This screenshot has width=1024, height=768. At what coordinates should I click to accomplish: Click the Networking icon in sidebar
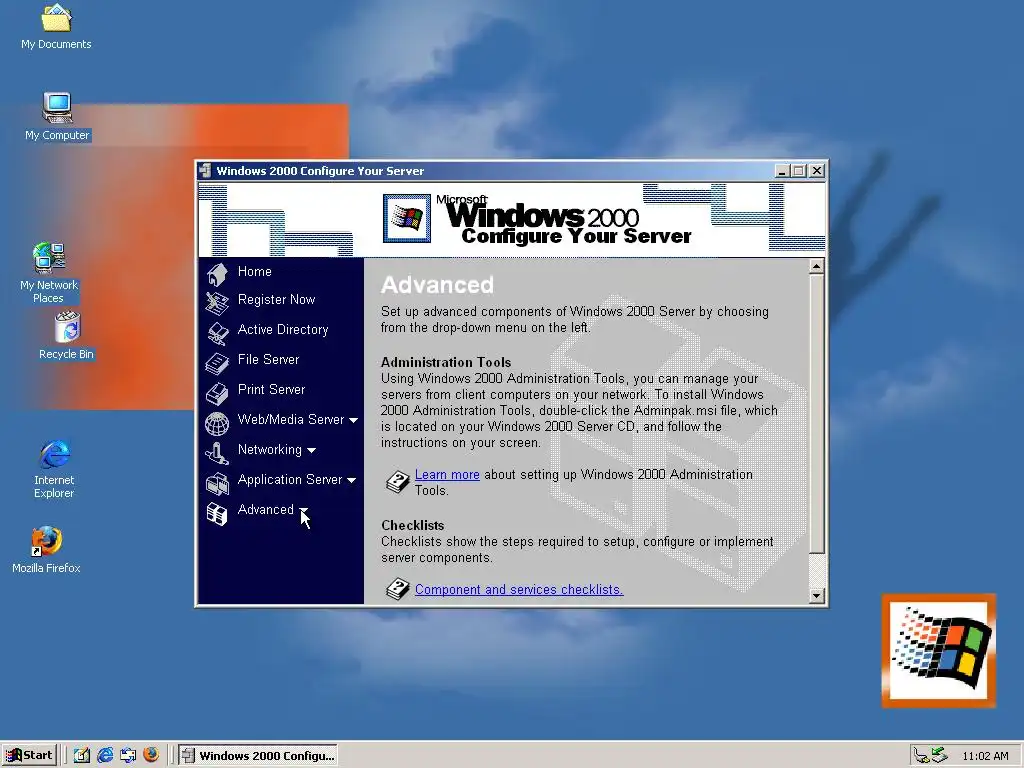(x=217, y=453)
